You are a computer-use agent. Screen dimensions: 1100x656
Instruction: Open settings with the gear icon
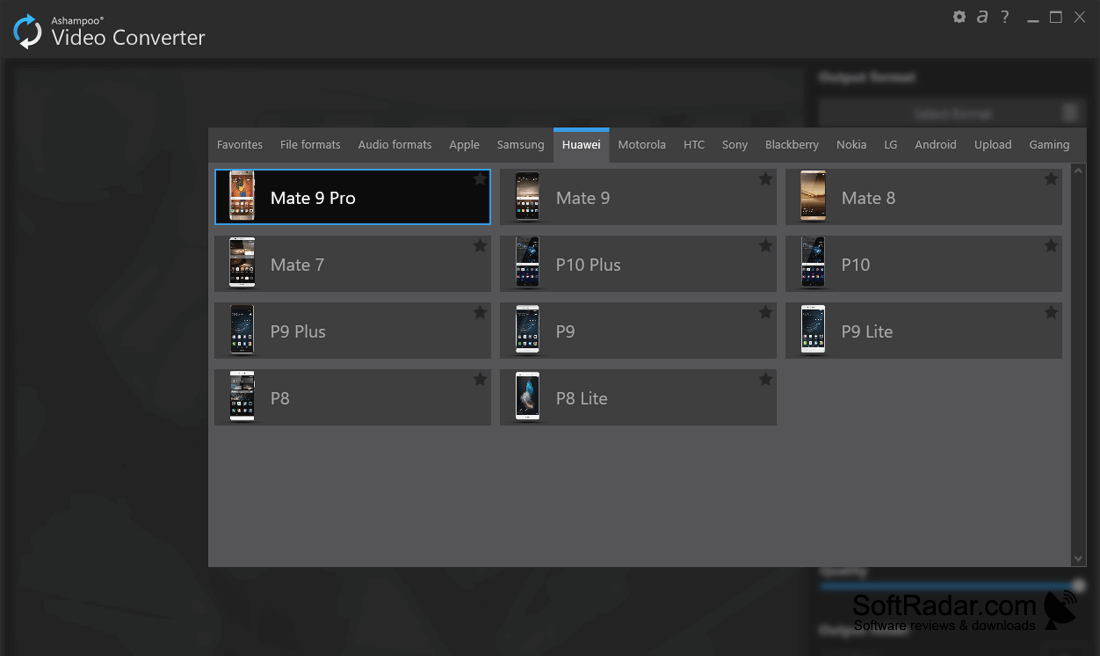(x=959, y=17)
